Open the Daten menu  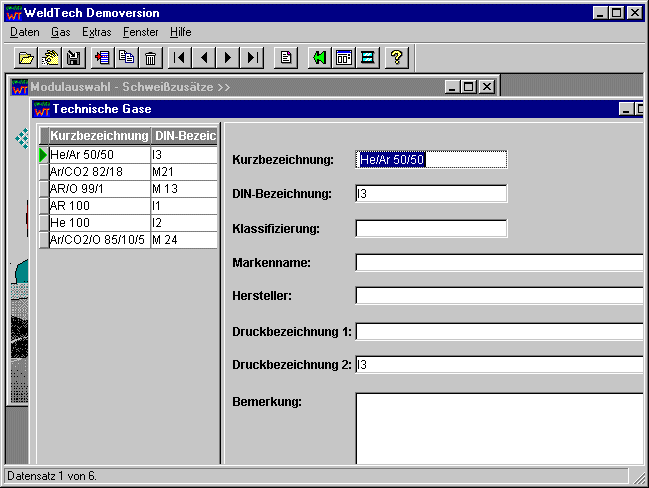(24, 32)
